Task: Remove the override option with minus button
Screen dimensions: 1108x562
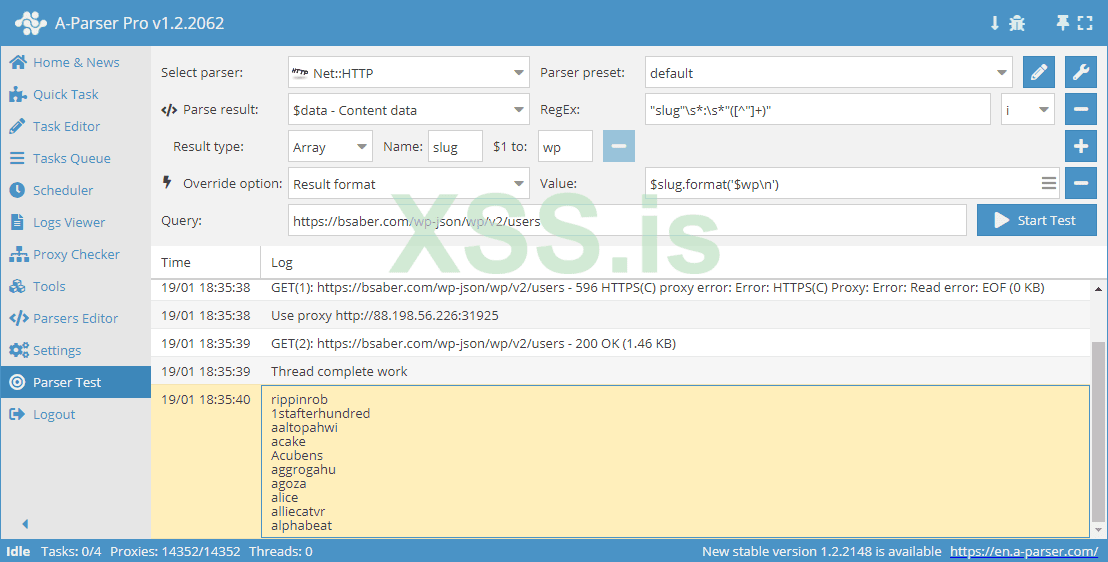Action: (x=1080, y=183)
